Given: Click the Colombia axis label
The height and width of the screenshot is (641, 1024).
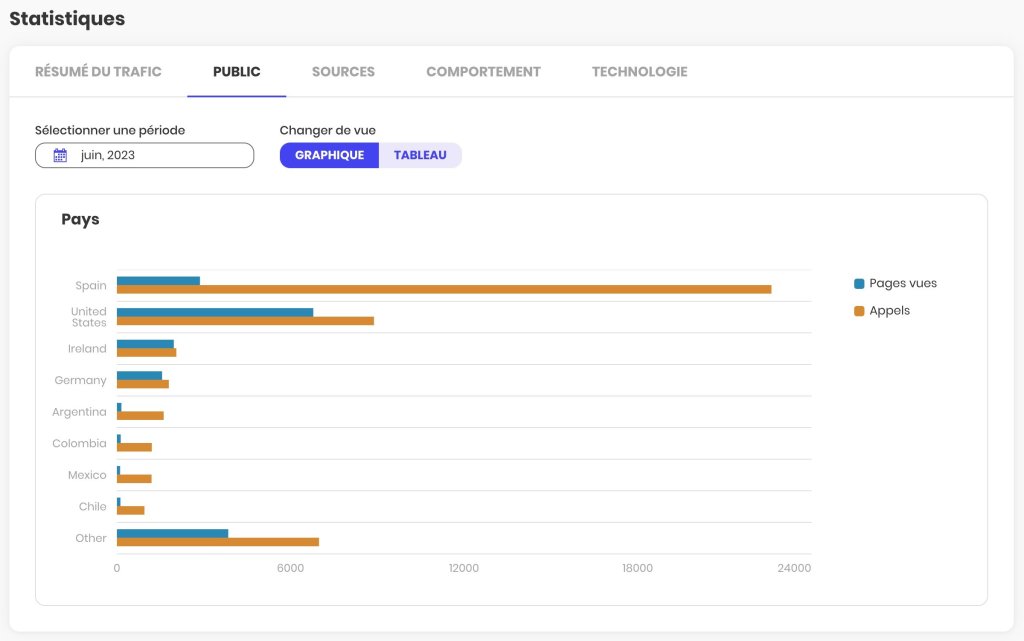Looking at the screenshot, I should click(x=79, y=443).
